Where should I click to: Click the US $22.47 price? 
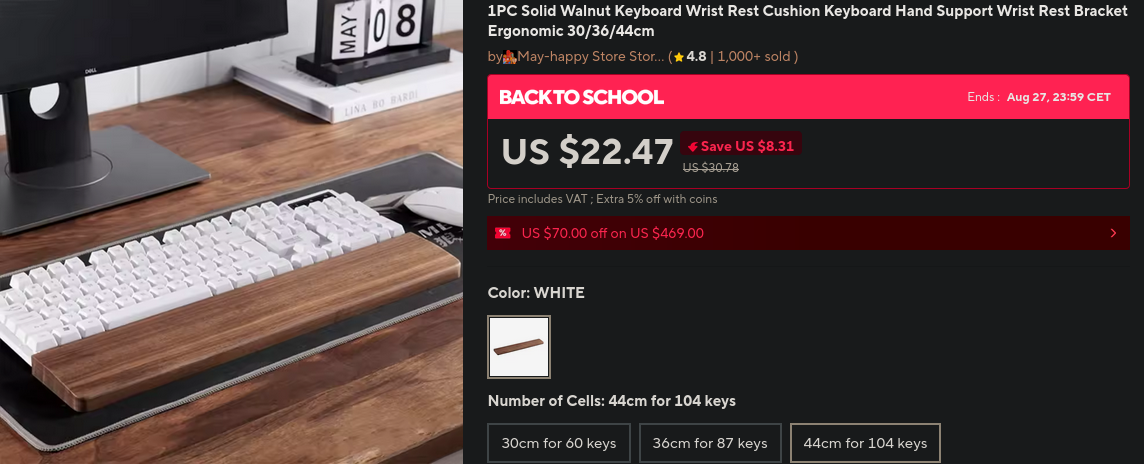(587, 152)
